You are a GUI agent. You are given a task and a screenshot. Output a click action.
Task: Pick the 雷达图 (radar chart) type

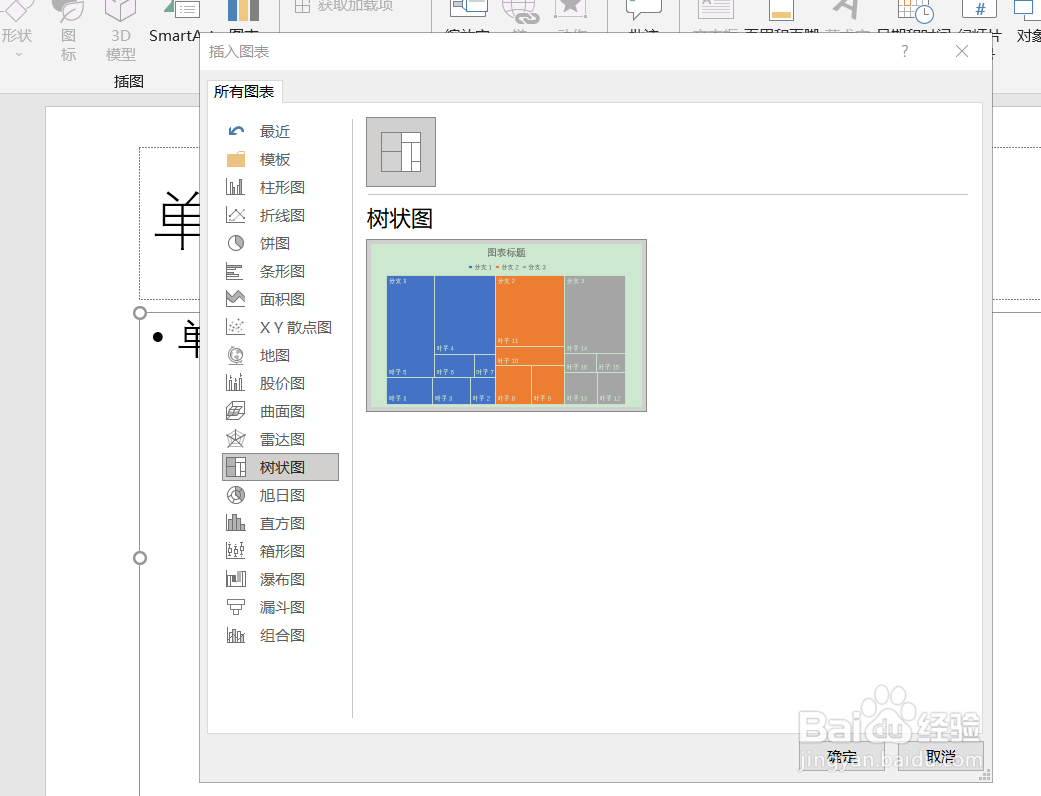(x=280, y=438)
